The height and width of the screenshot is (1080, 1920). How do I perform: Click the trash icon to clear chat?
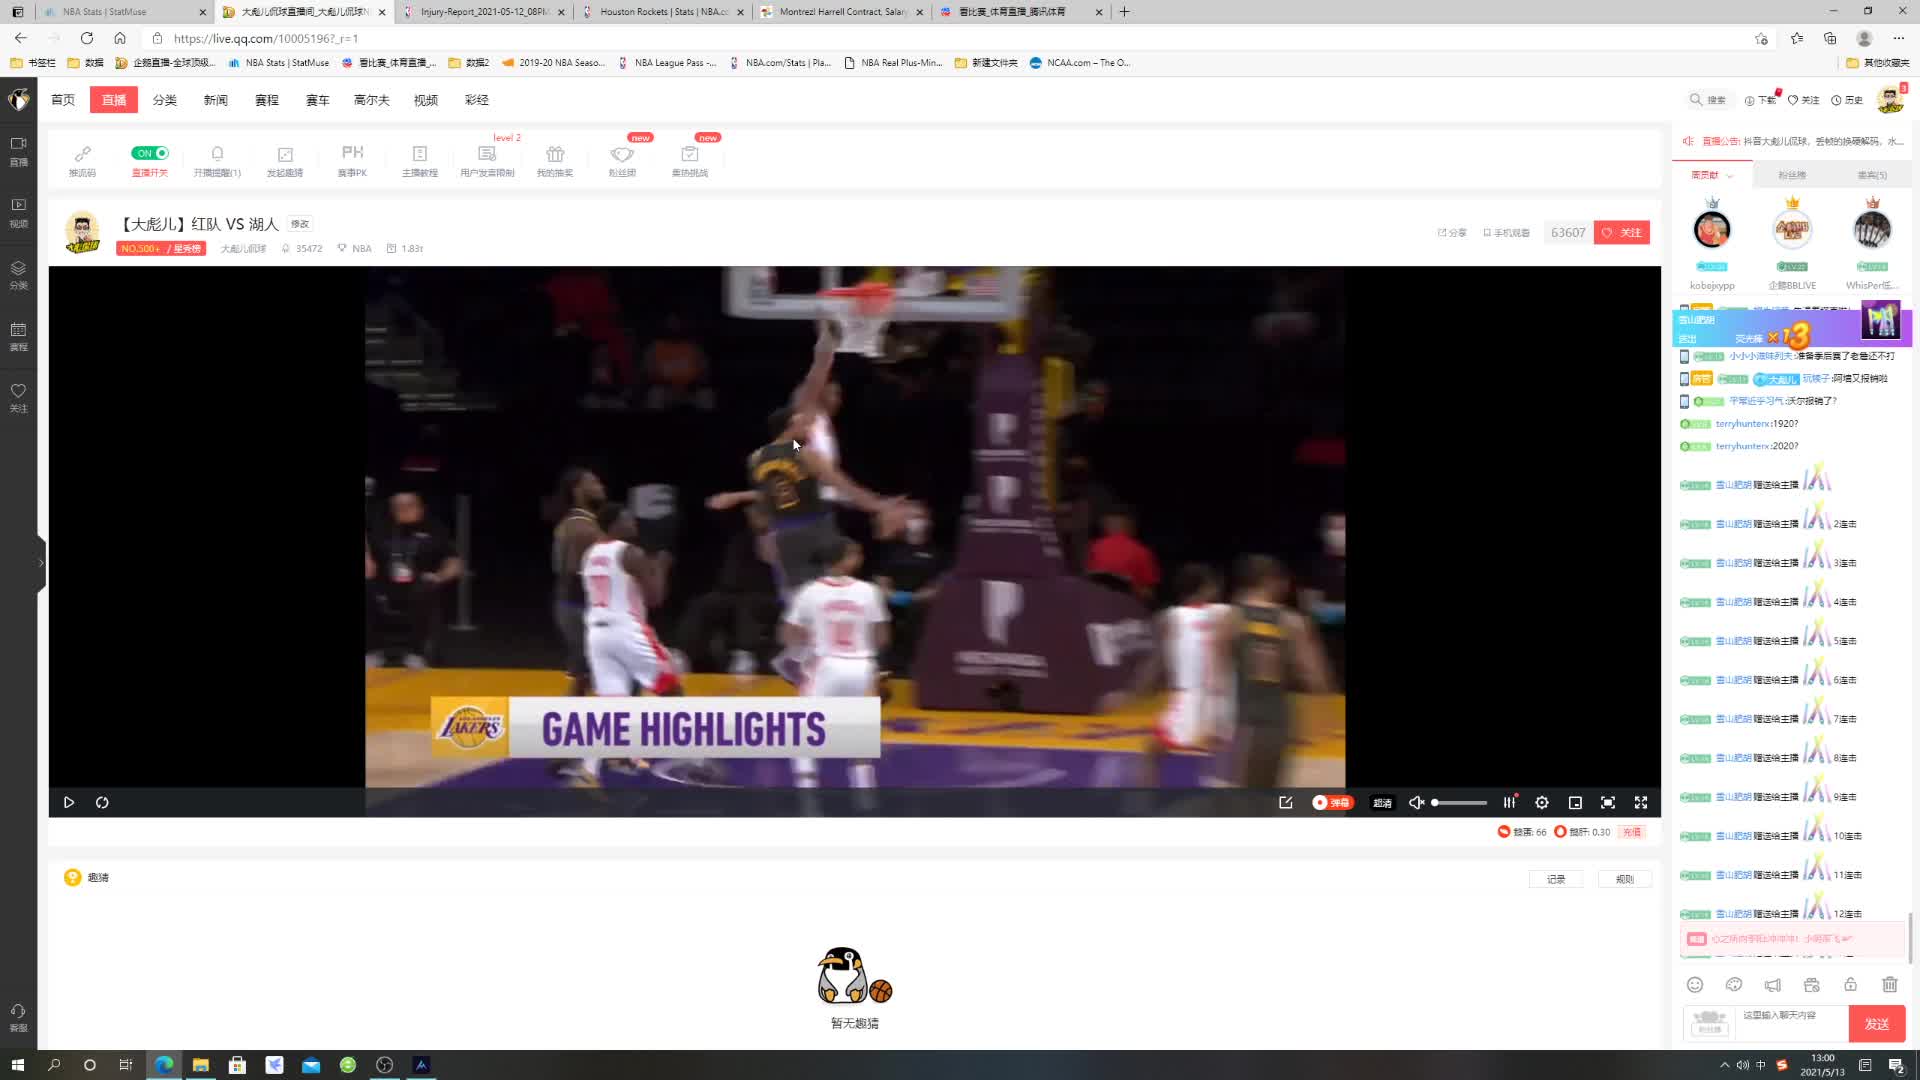[1889, 985]
